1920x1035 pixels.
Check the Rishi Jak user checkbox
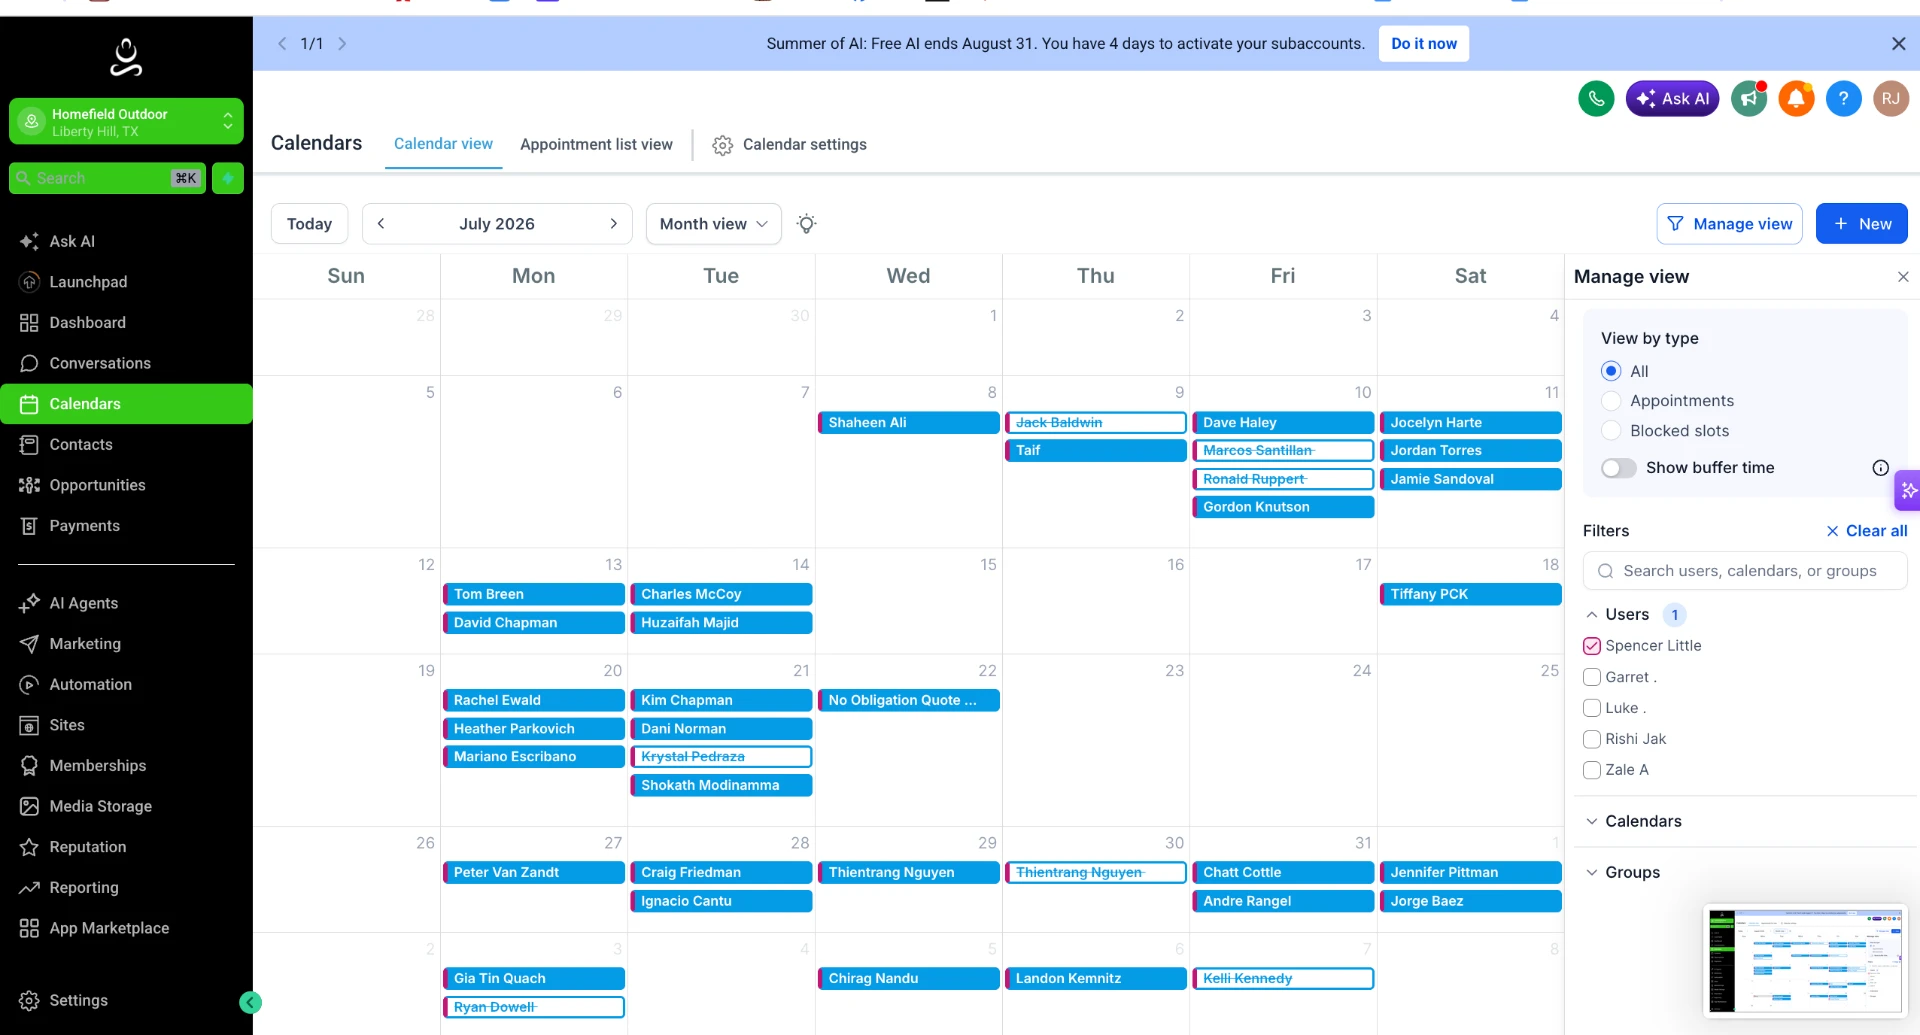pos(1592,739)
